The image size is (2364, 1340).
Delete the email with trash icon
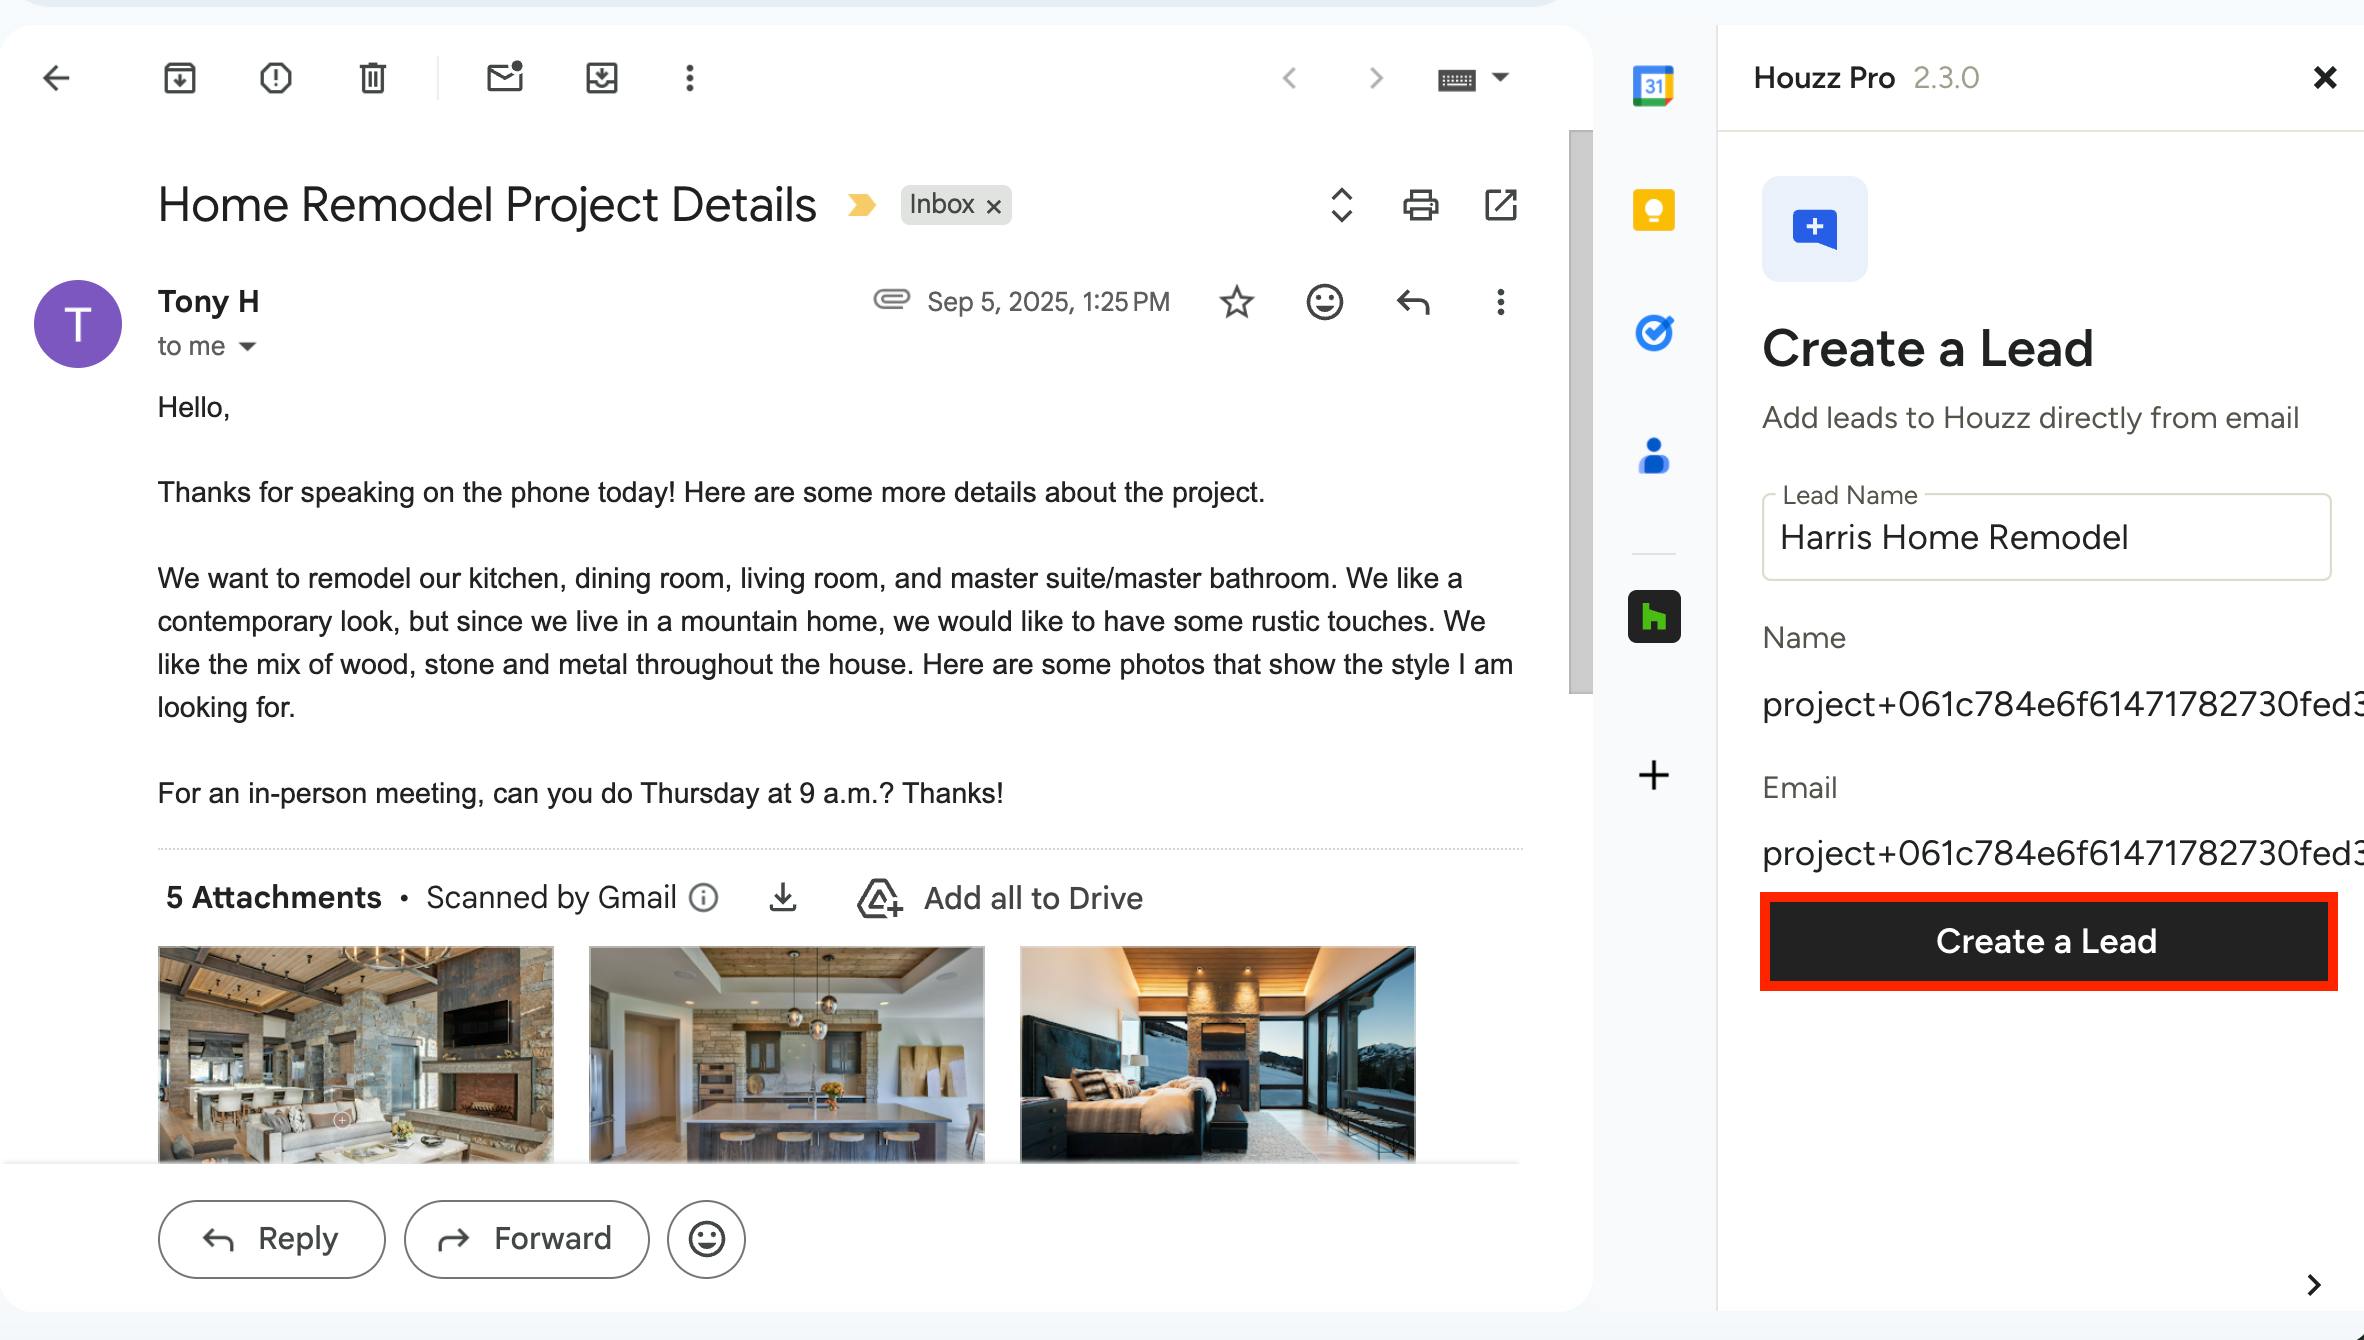[373, 78]
